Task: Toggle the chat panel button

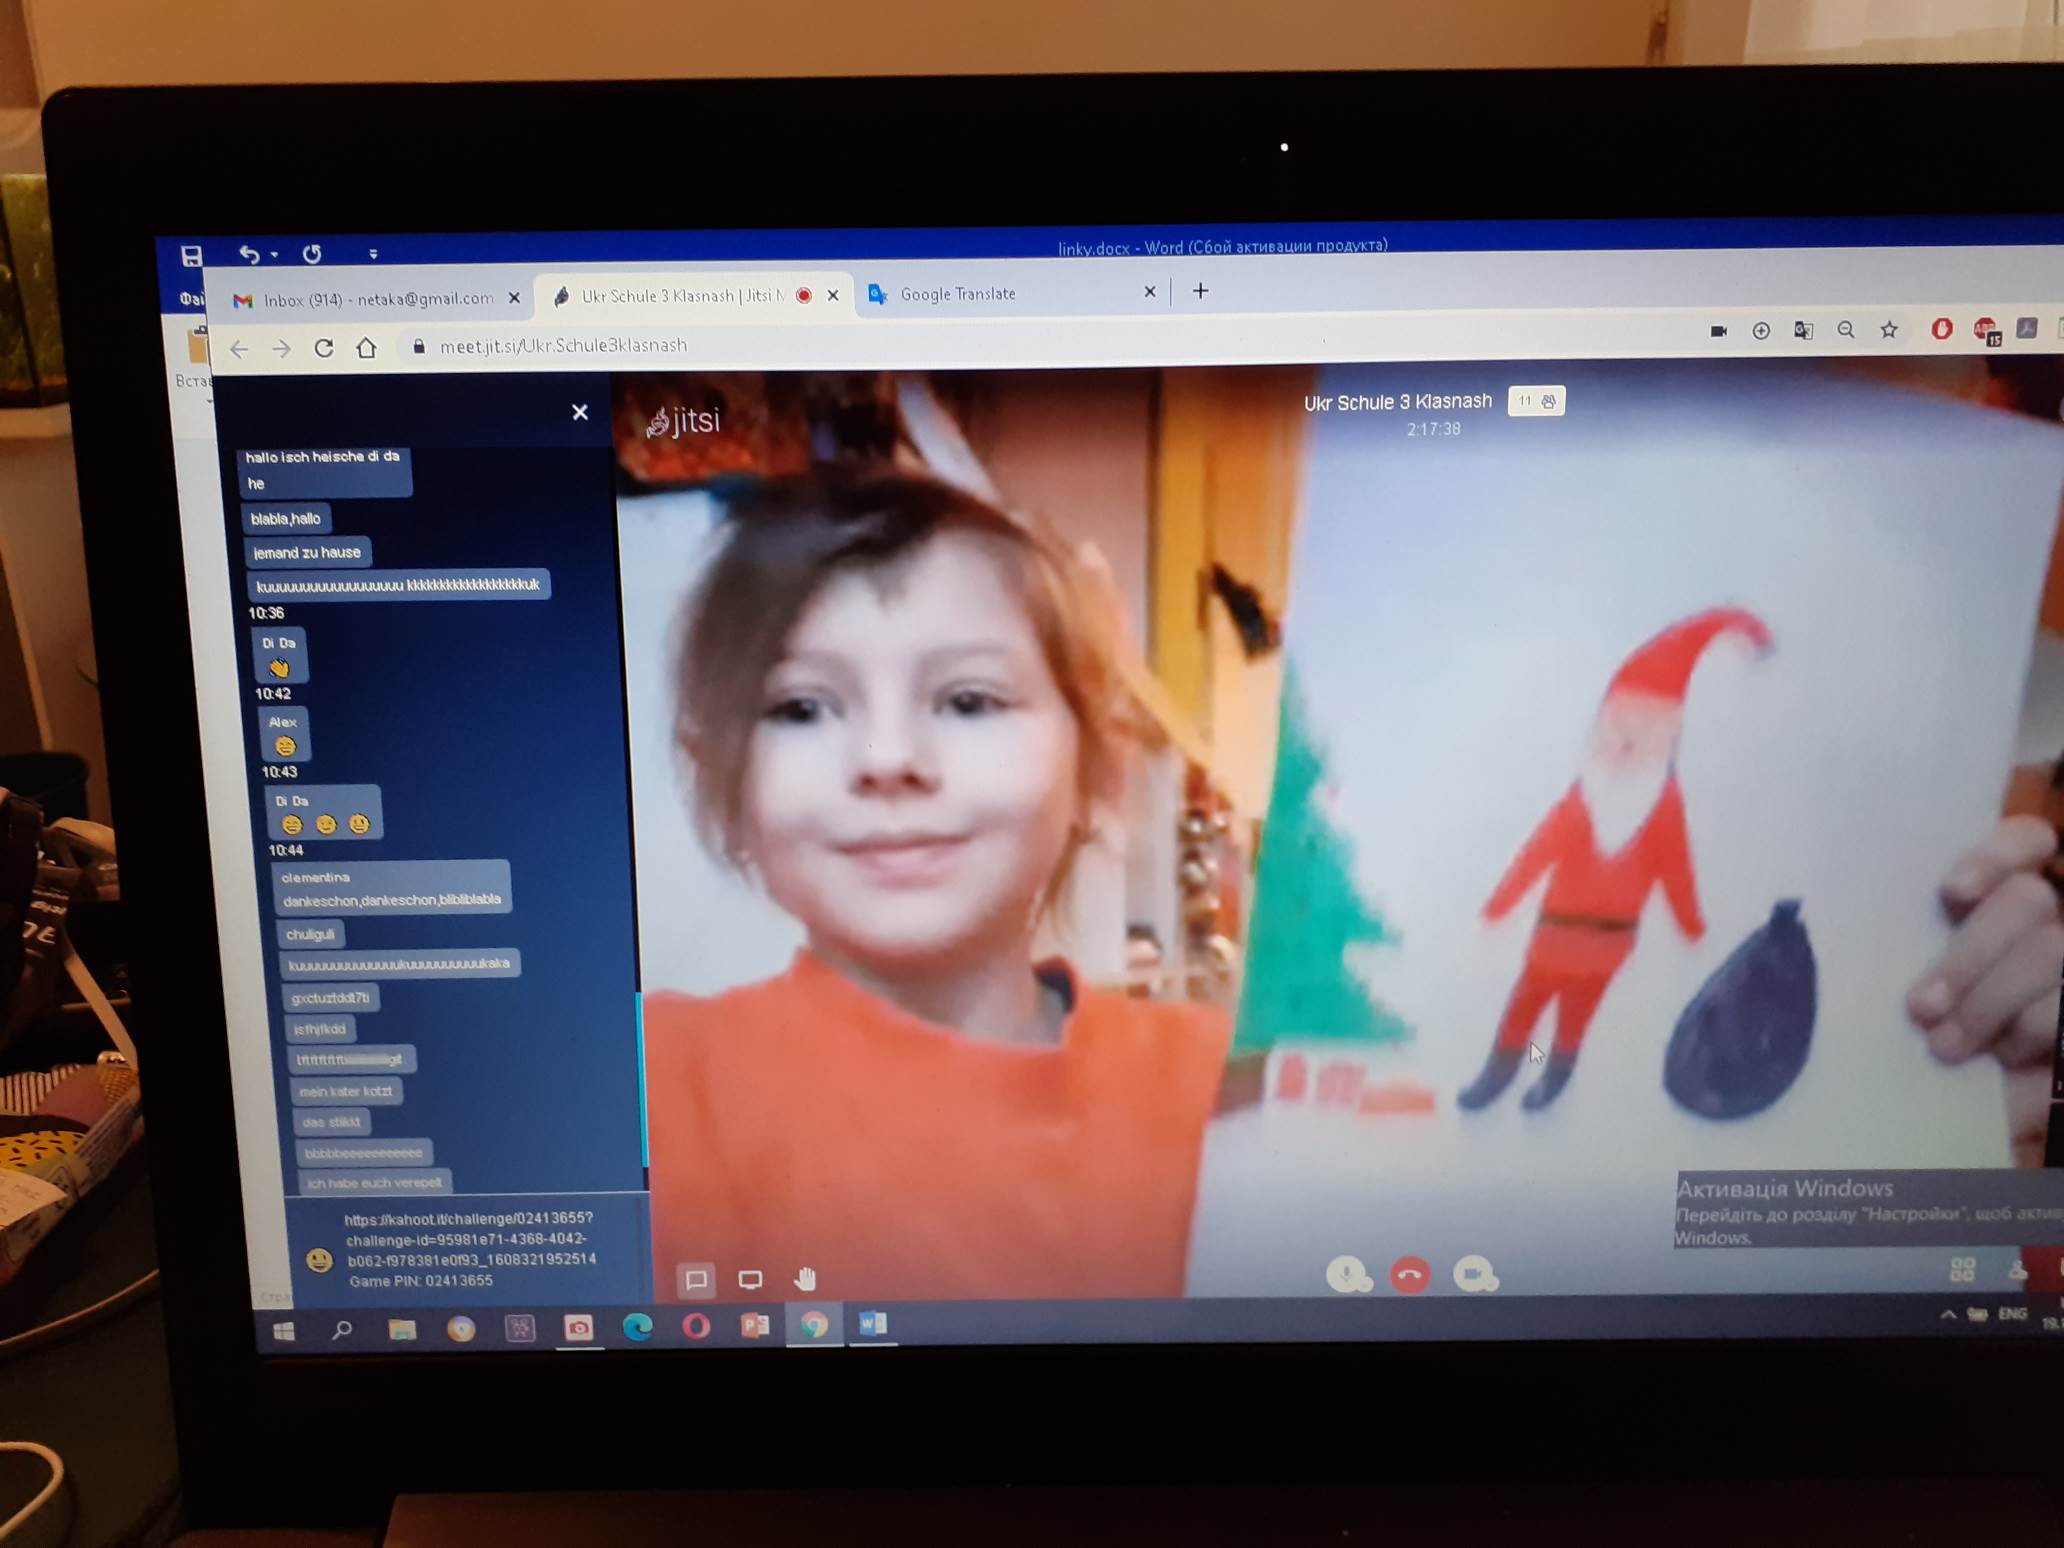Action: (x=697, y=1279)
